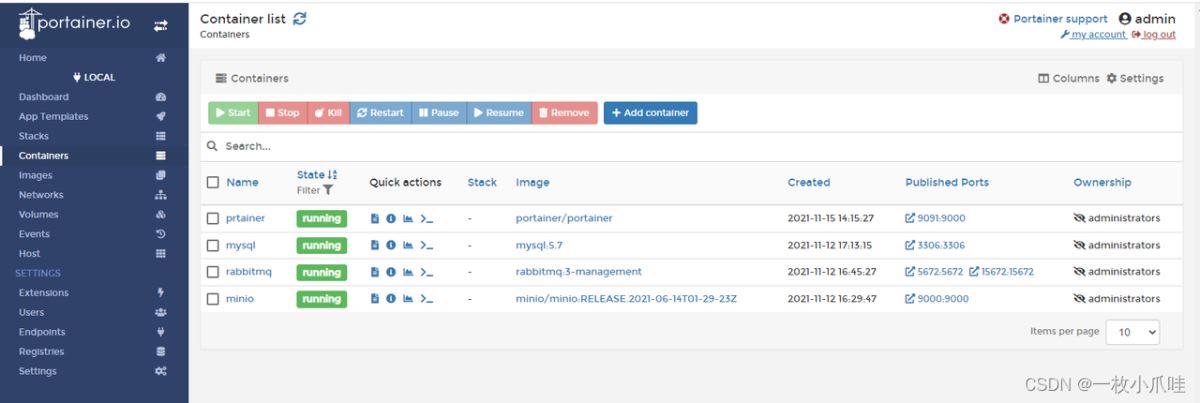Click the search magnifier icon
Viewport: 1200px width, 403px height.
212,146
